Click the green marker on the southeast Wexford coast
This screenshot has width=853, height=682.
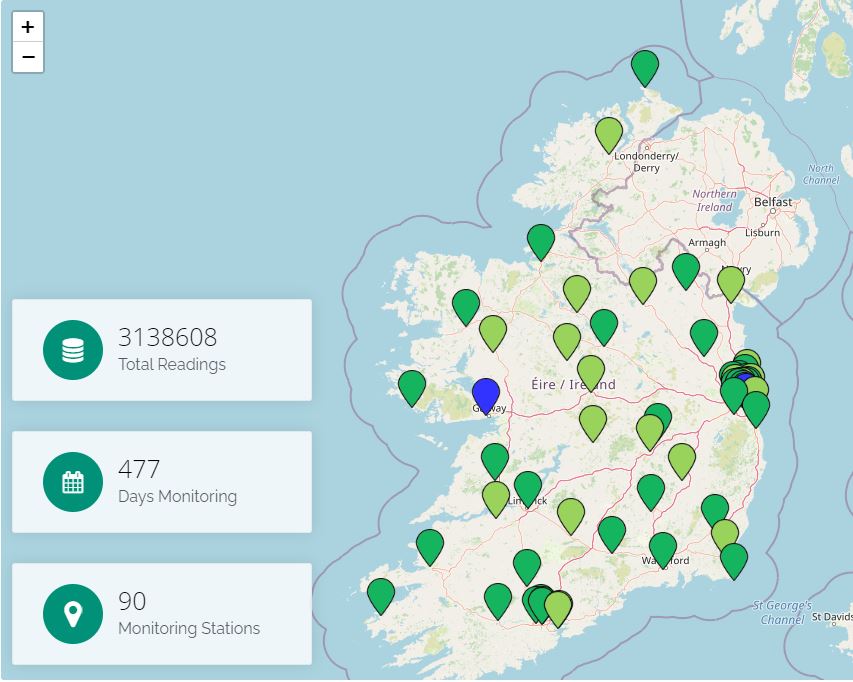[734, 558]
